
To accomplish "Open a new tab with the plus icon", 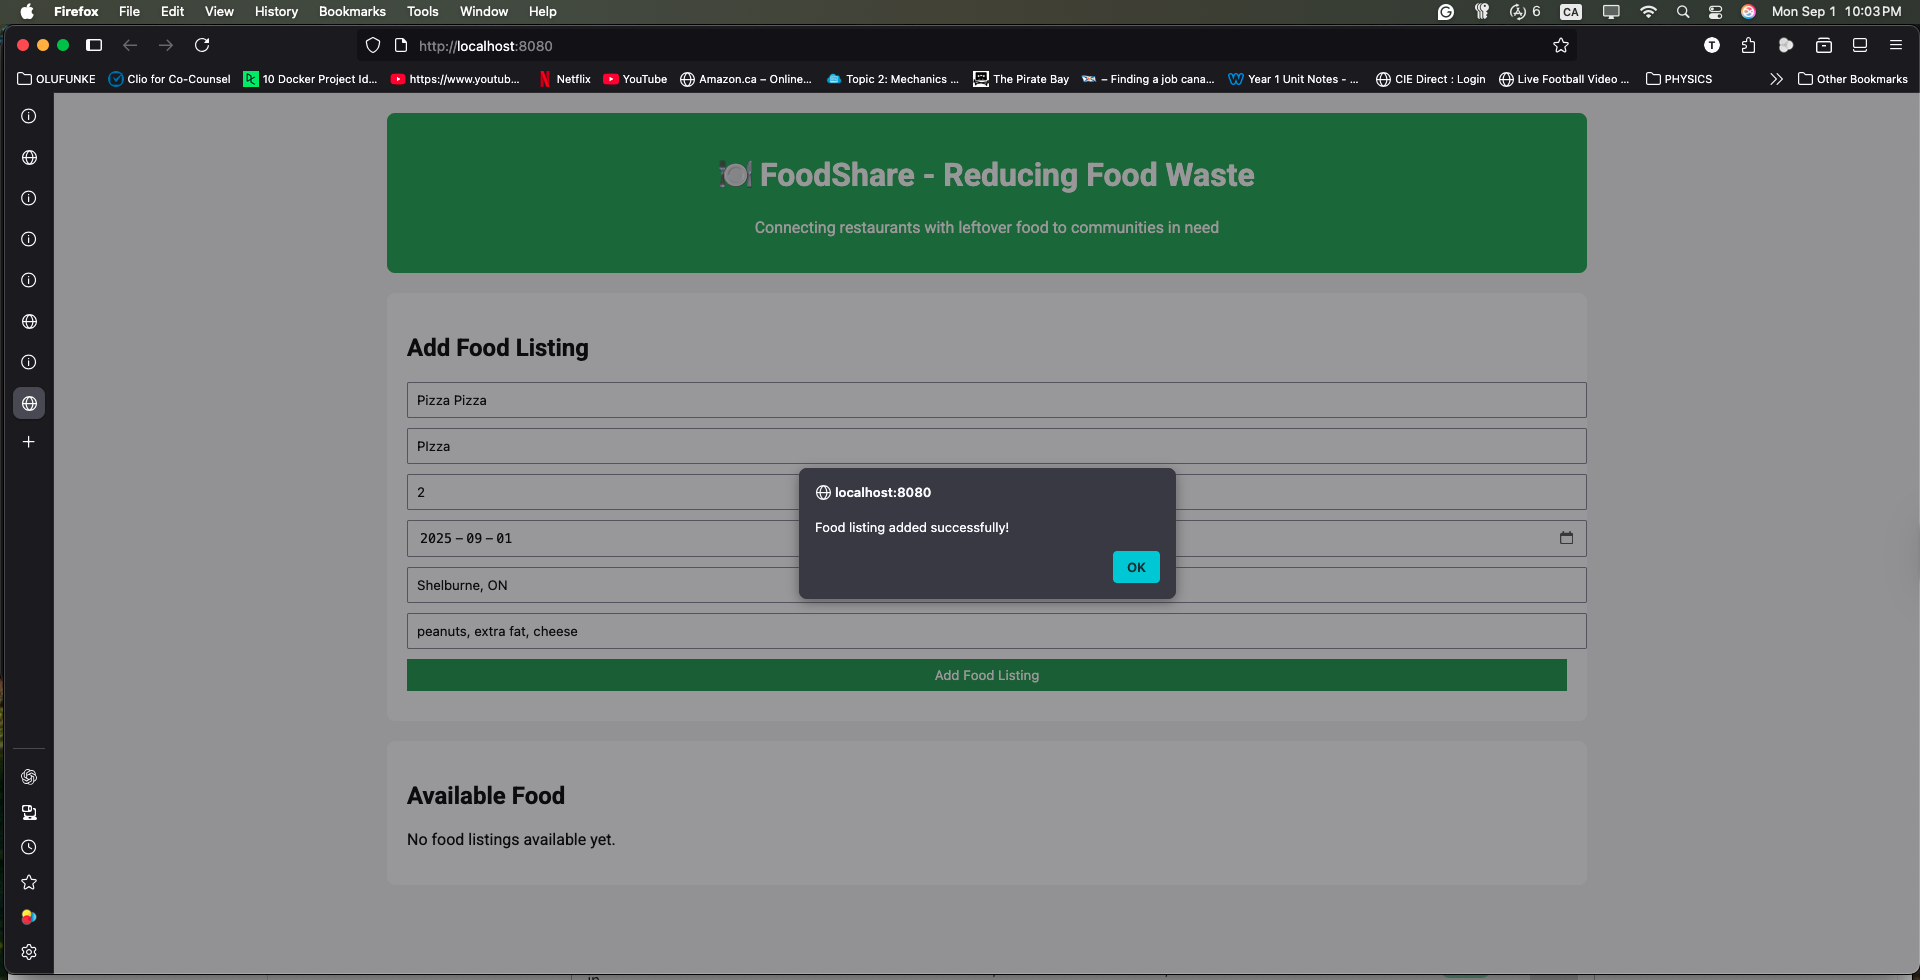I will [29, 441].
